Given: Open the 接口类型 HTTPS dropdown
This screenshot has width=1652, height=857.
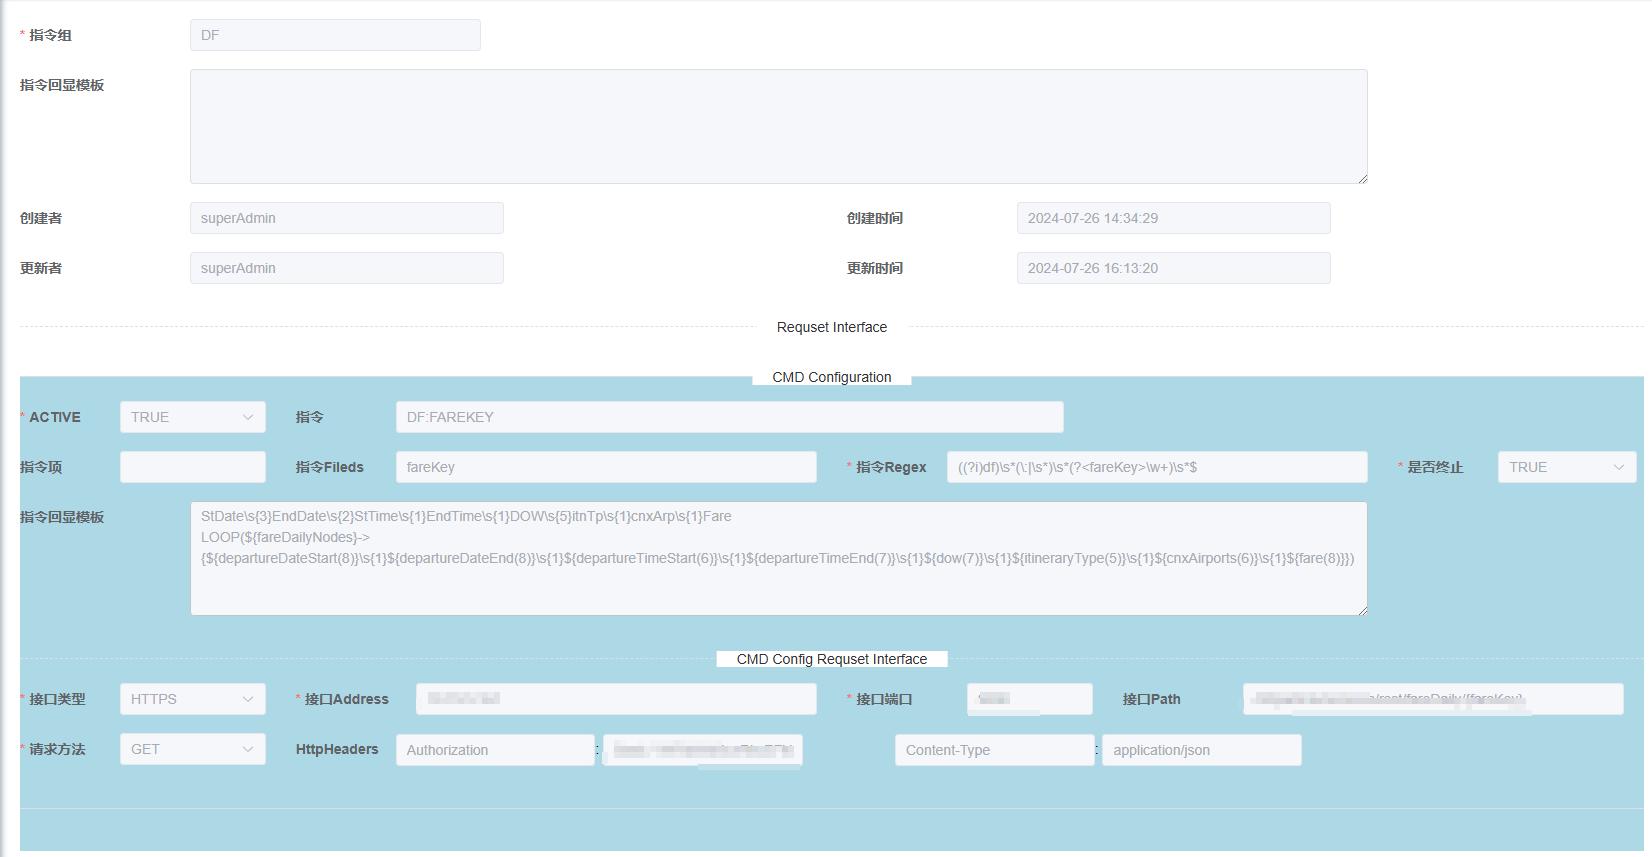Looking at the screenshot, I should tap(192, 699).
